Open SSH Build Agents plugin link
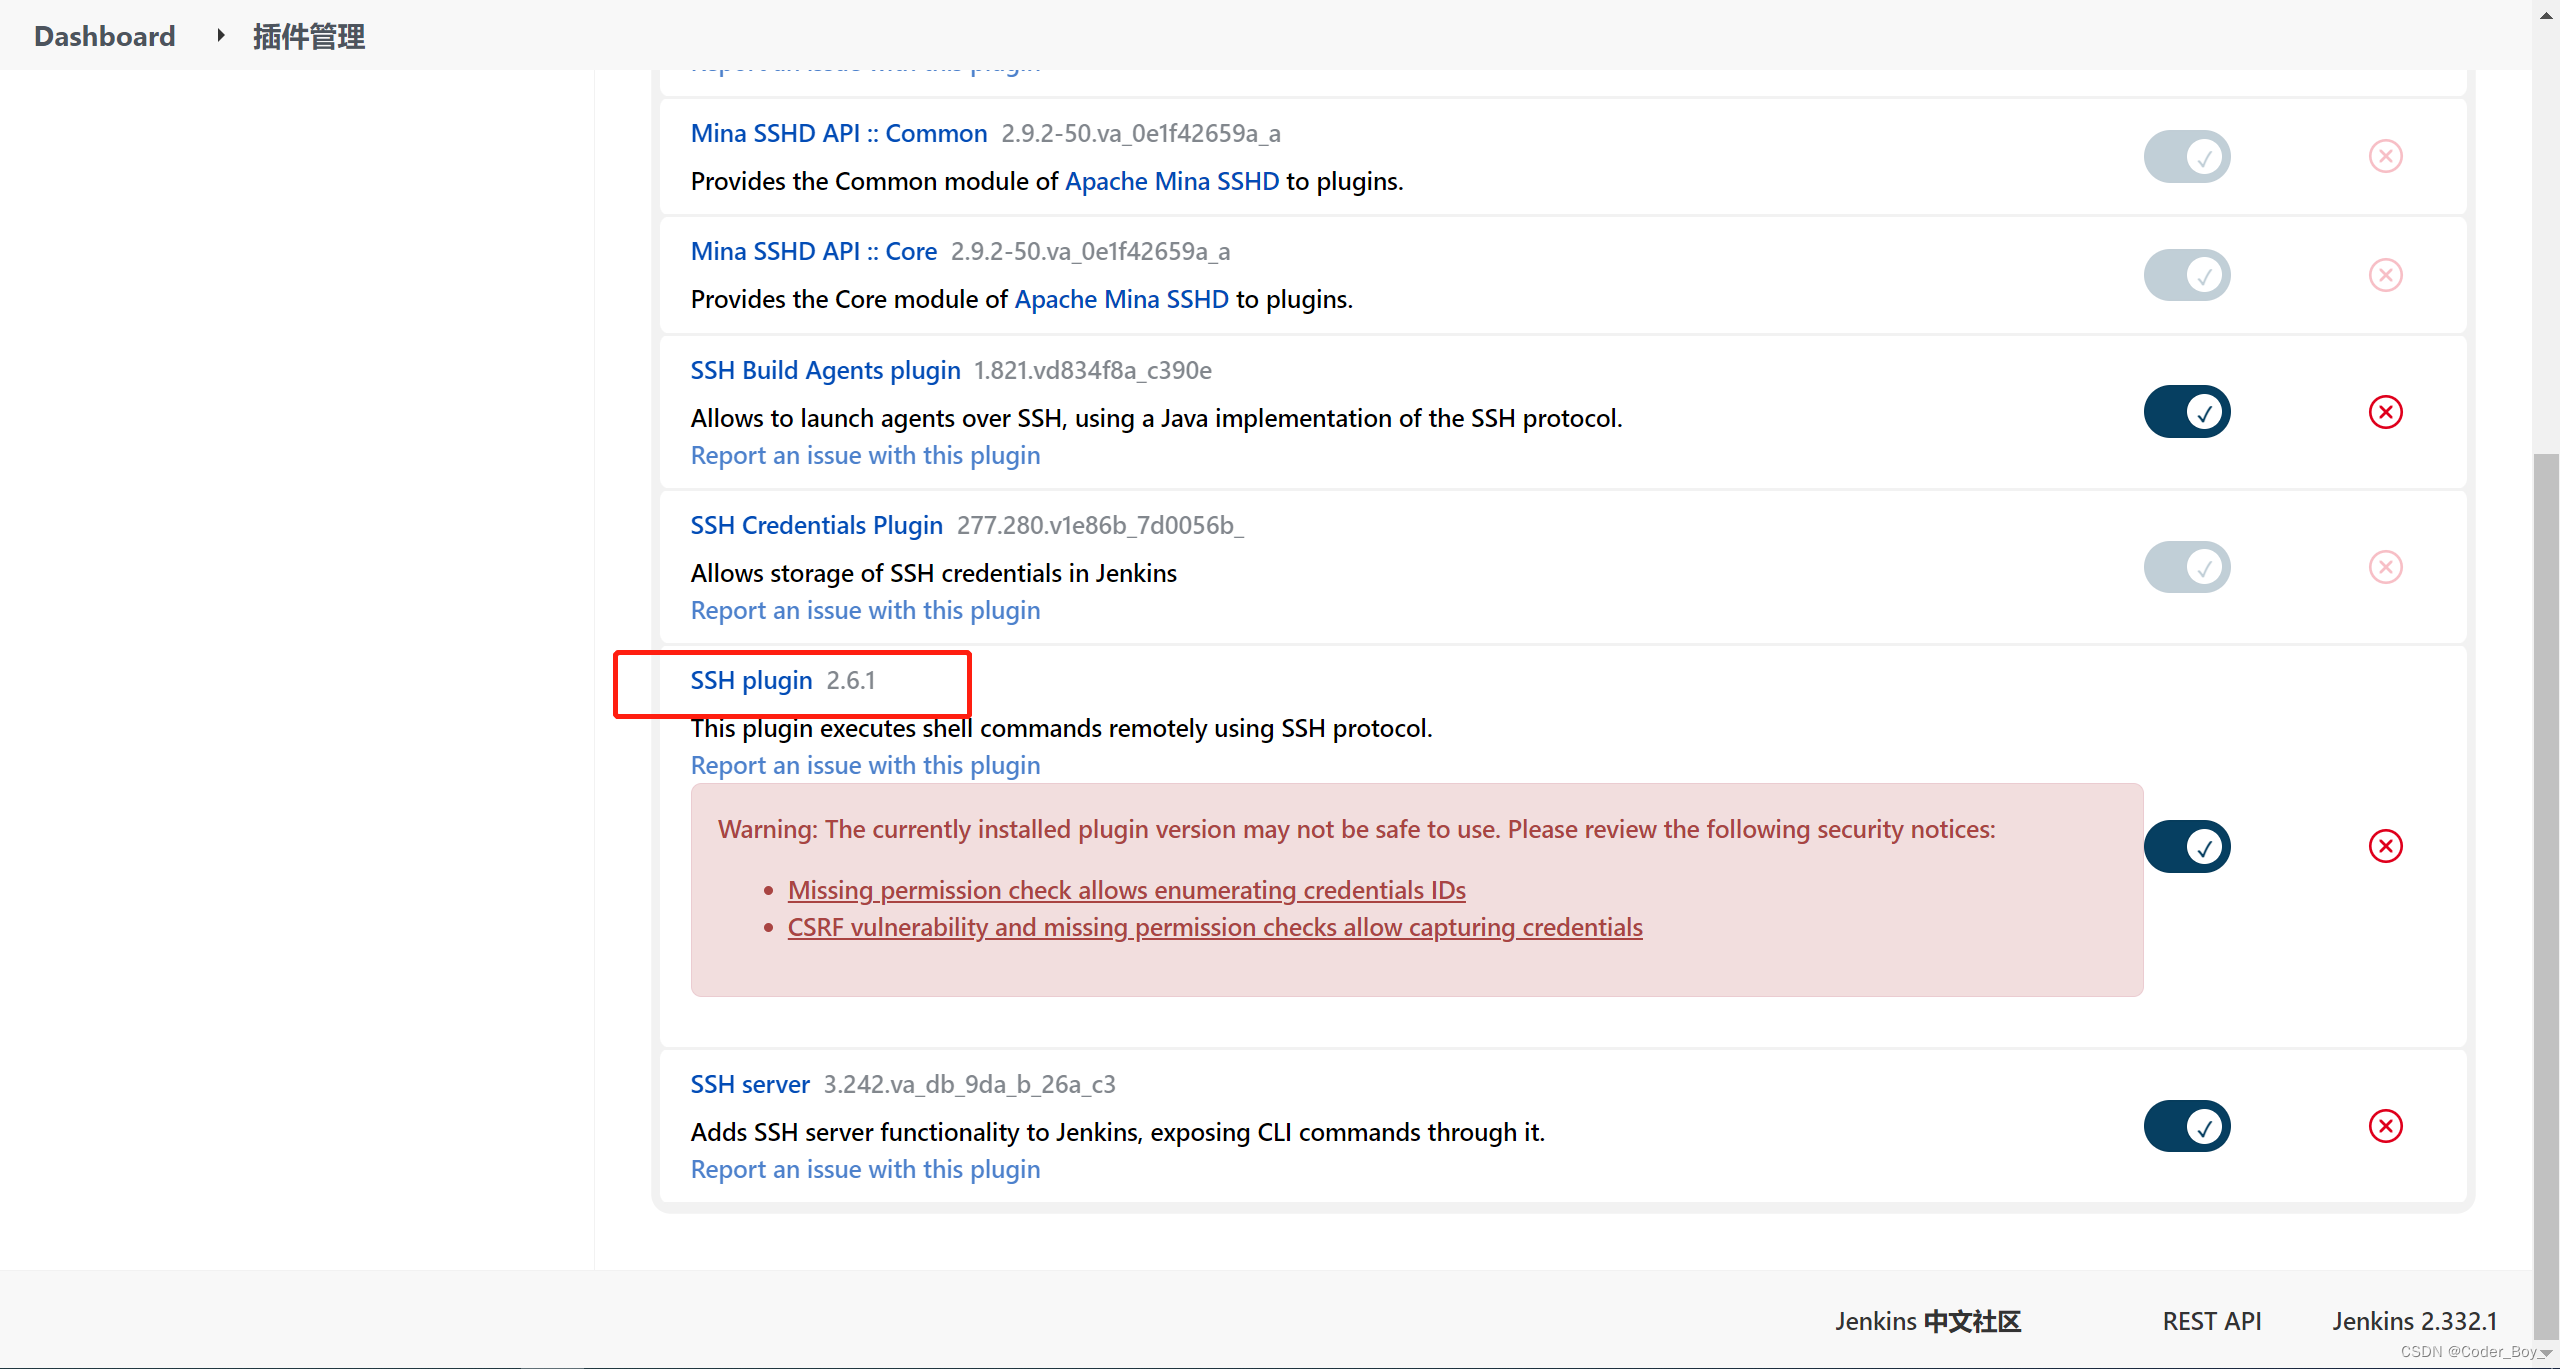 point(825,370)
